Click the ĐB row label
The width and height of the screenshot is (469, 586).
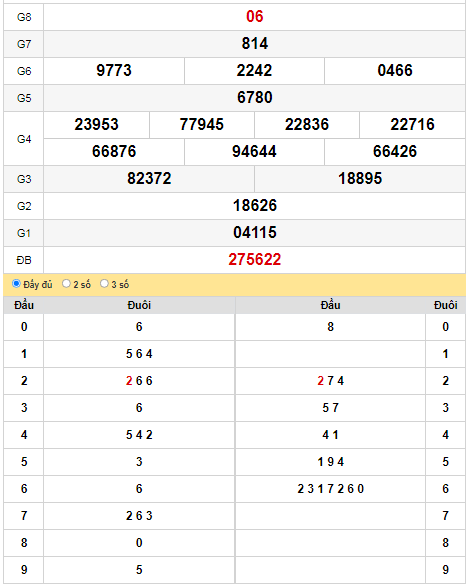(24, 260)
